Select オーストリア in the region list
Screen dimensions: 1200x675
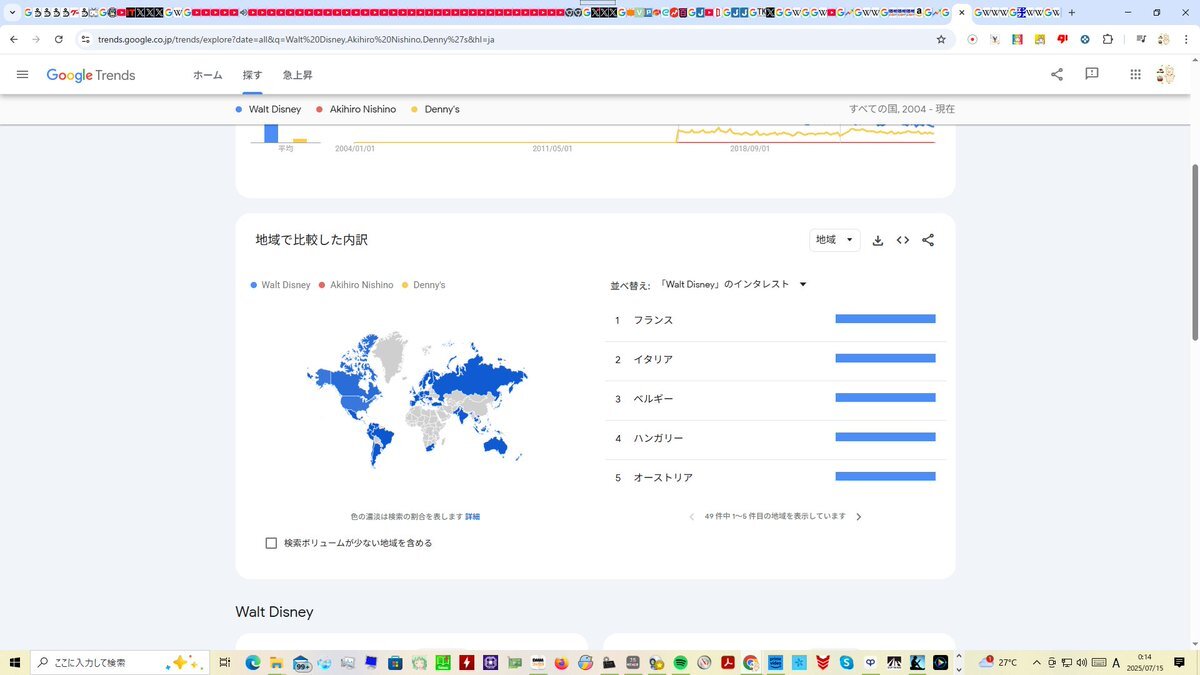tap(663, 478)
